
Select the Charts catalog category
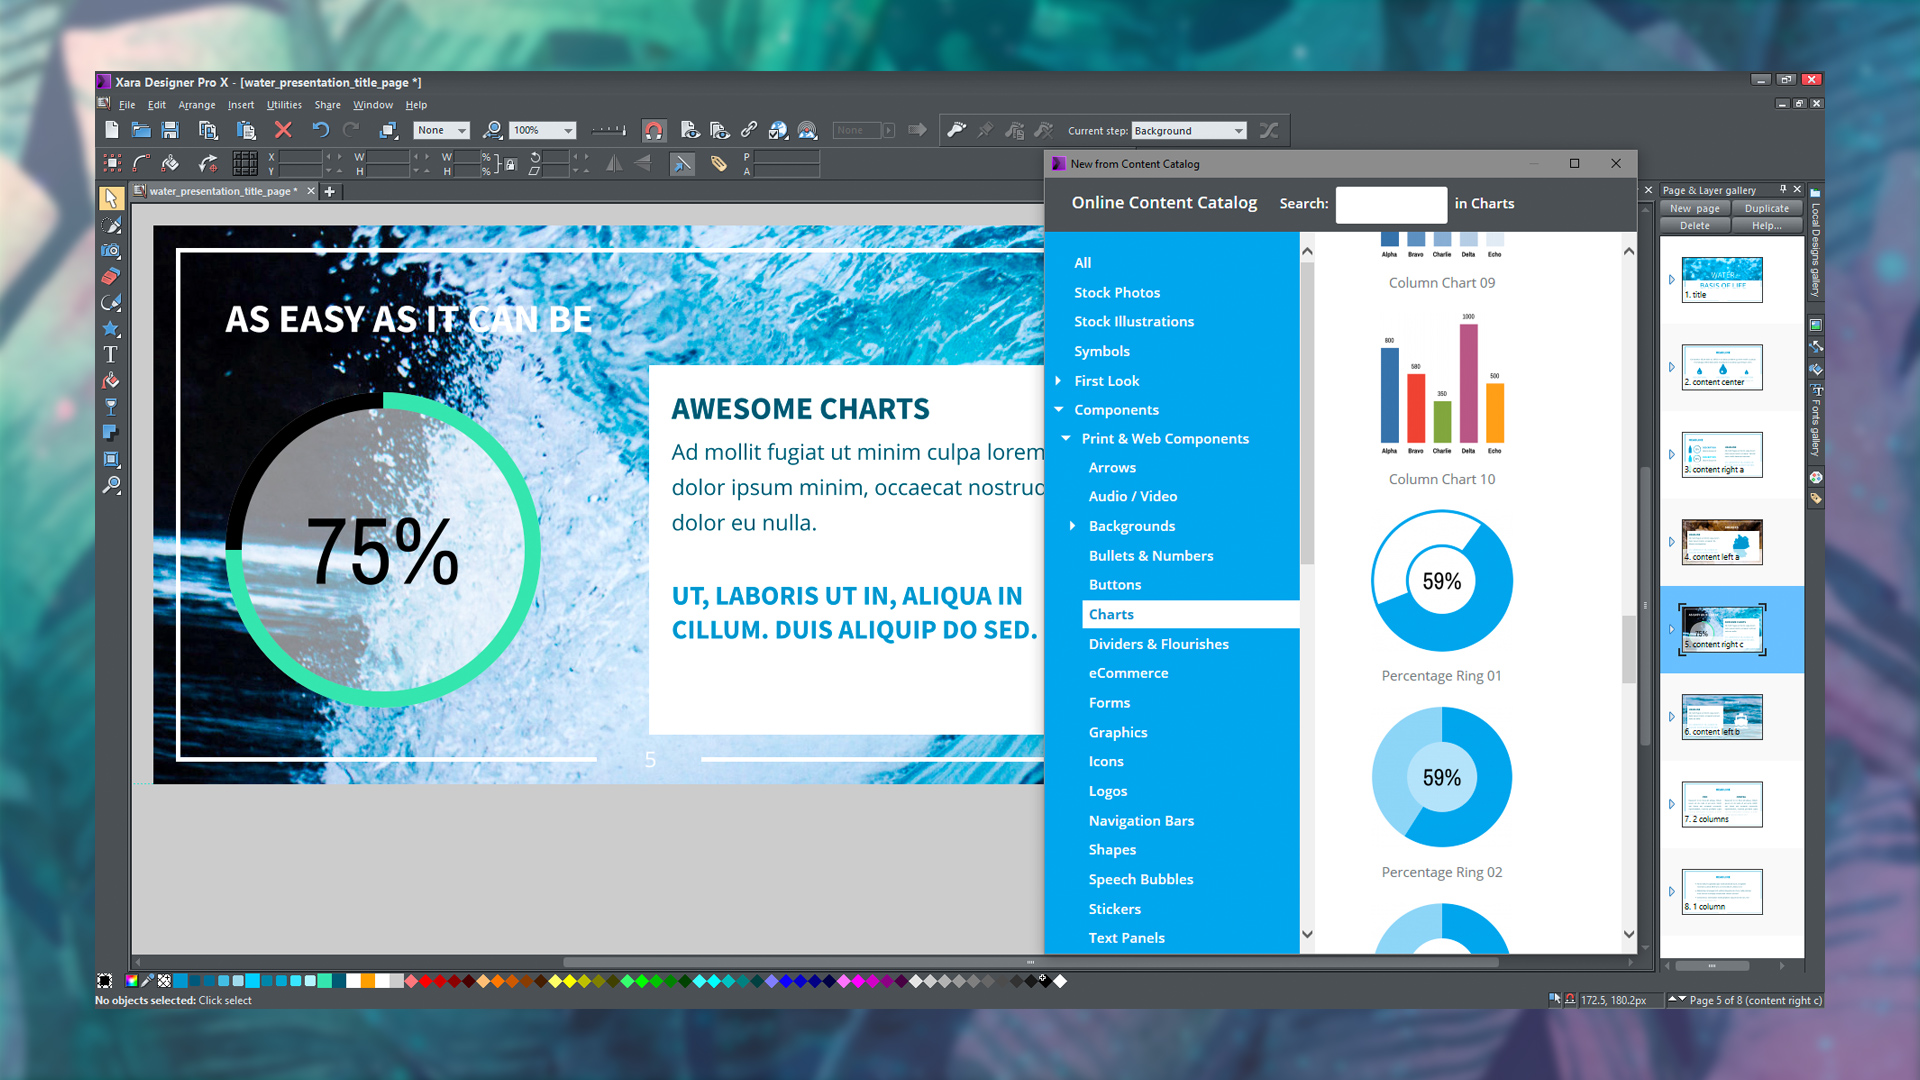click(x=1111, y=614)
